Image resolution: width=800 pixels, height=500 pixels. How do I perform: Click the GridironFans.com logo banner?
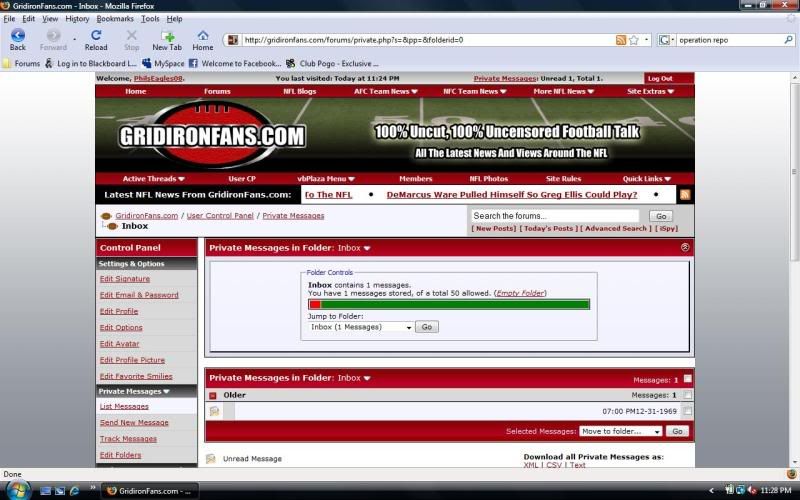tap(212, 135)
